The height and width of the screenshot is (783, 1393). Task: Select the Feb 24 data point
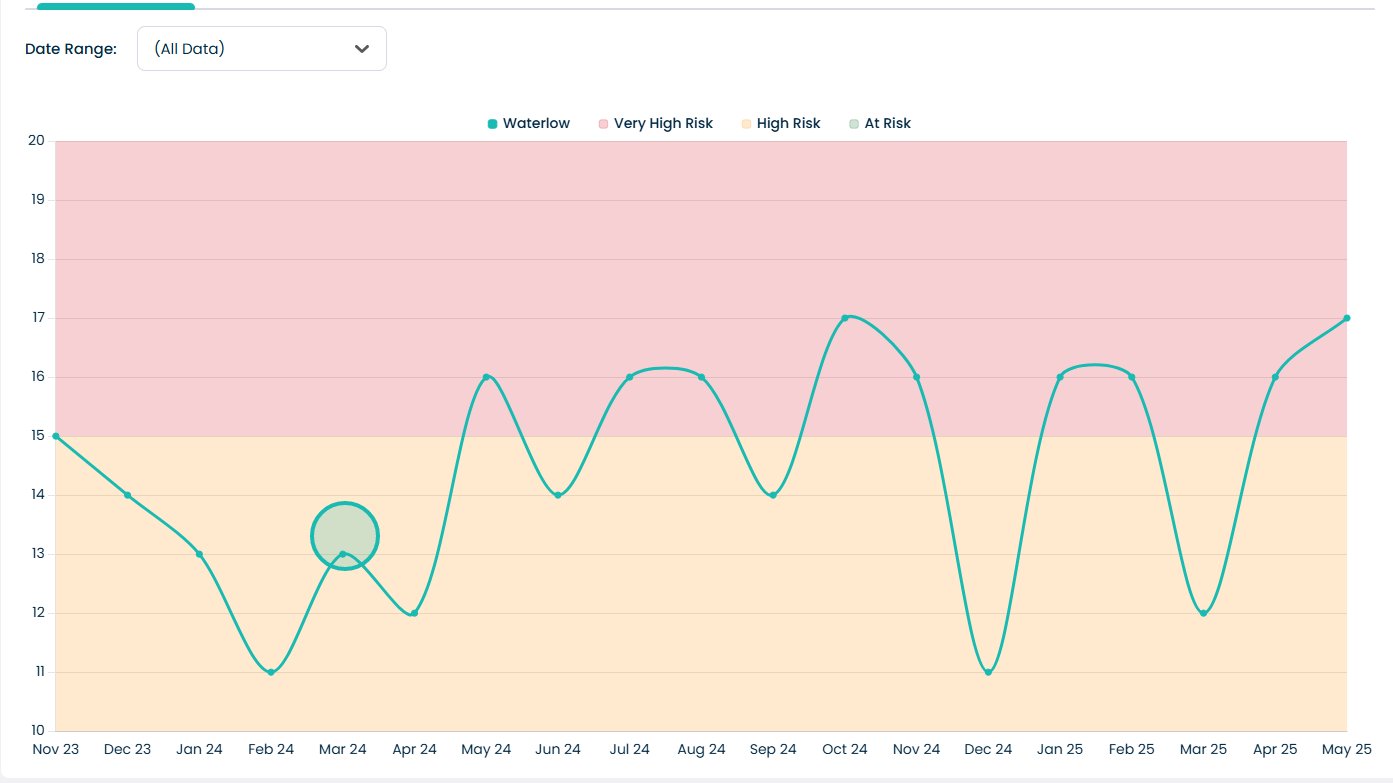click(x=271, y=672)
